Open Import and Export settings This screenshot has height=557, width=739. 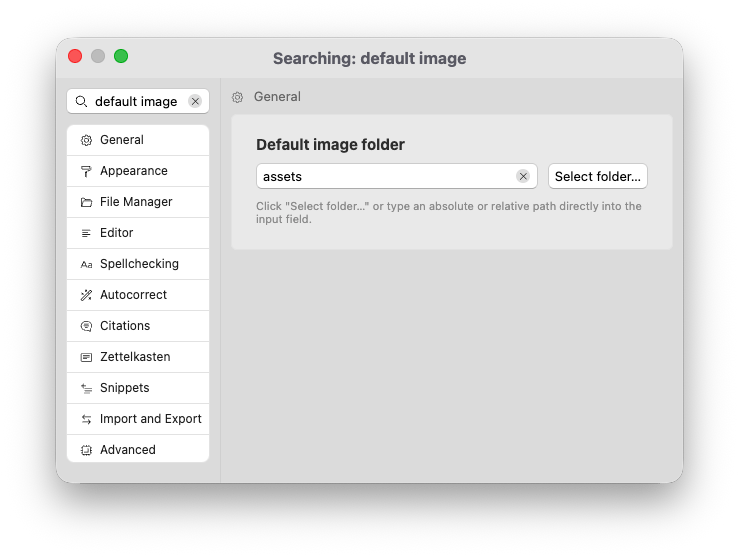tap(138, 419)
